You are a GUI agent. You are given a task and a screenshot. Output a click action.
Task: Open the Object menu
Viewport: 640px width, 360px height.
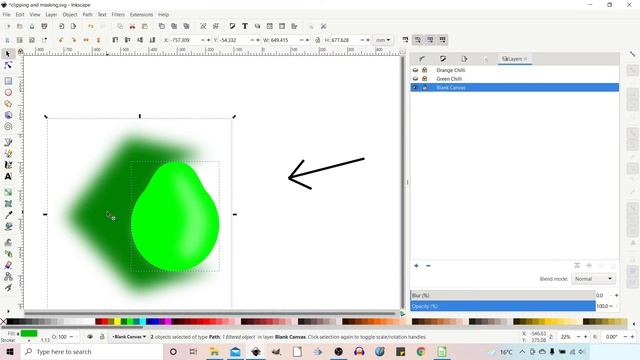click(70, 14)
